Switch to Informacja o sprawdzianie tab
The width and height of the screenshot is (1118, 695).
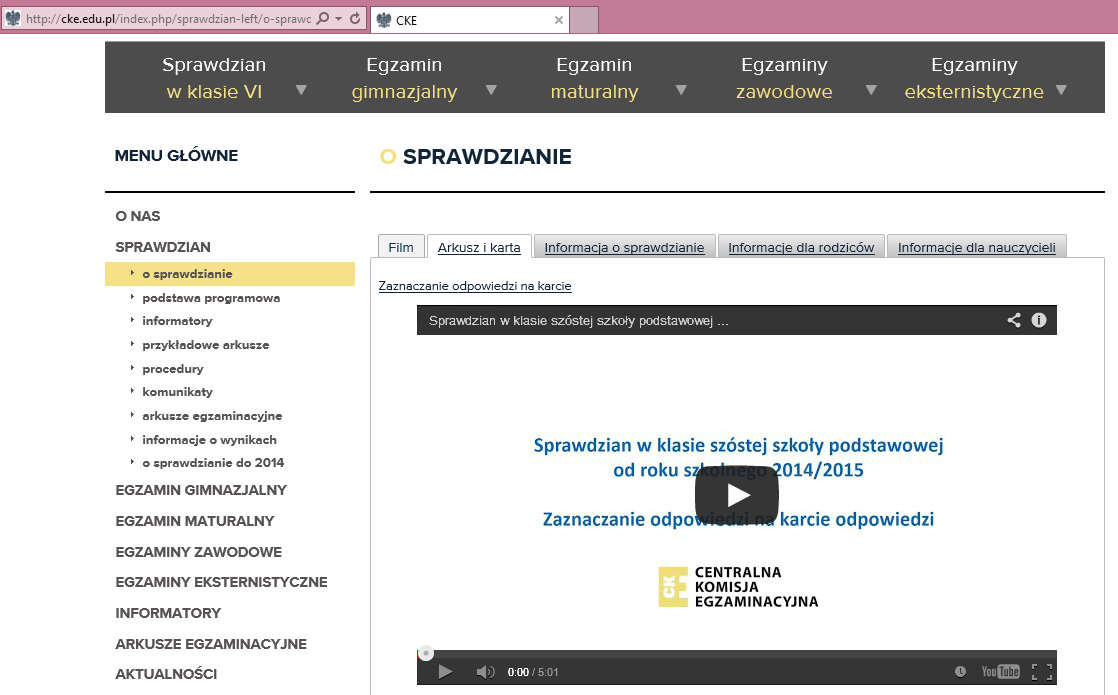[x=625, y=247]
